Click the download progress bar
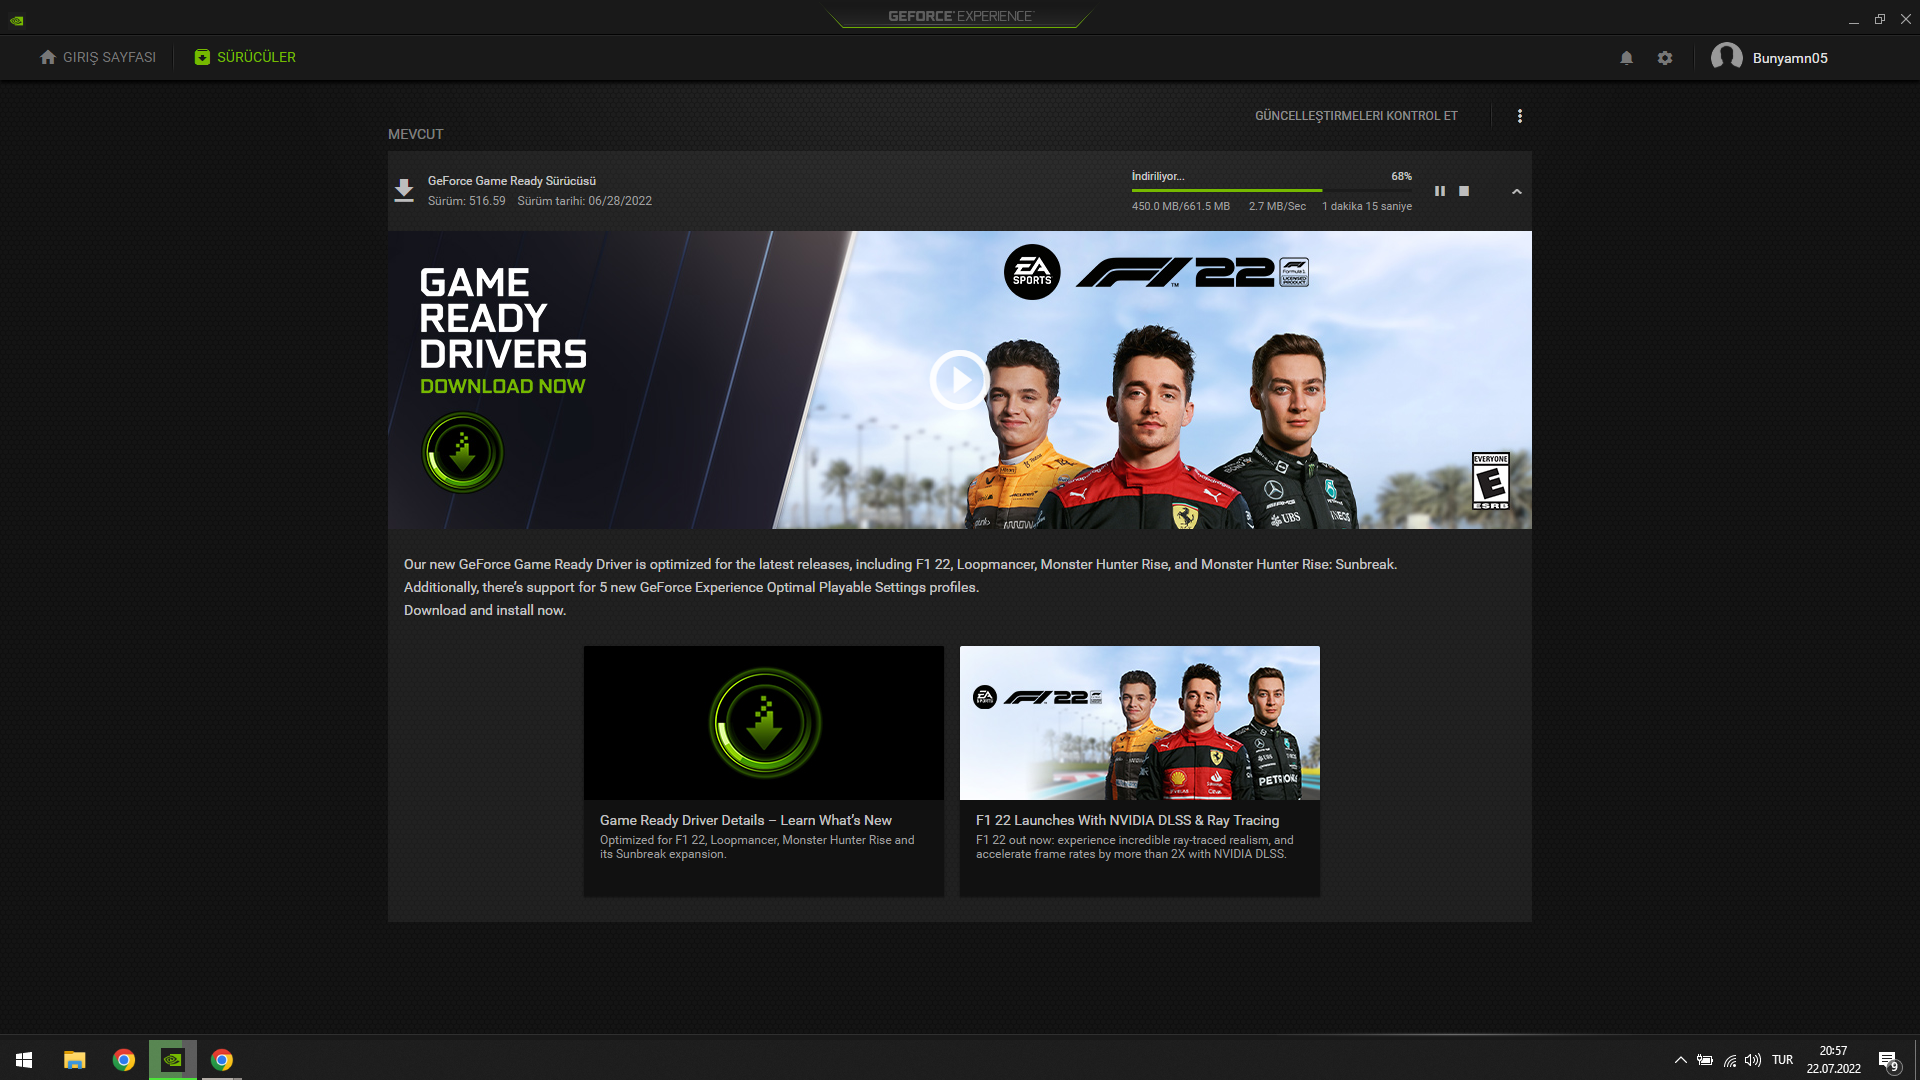The height and width of the screenshot is (1080, 1920). pyautogui.click(x=1271, y=190)
